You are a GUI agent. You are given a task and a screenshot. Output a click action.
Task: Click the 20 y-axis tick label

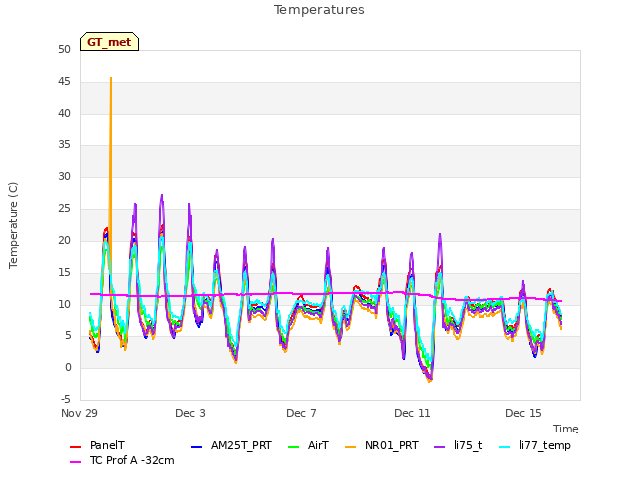pyautogui.click(x=64, y=241)
